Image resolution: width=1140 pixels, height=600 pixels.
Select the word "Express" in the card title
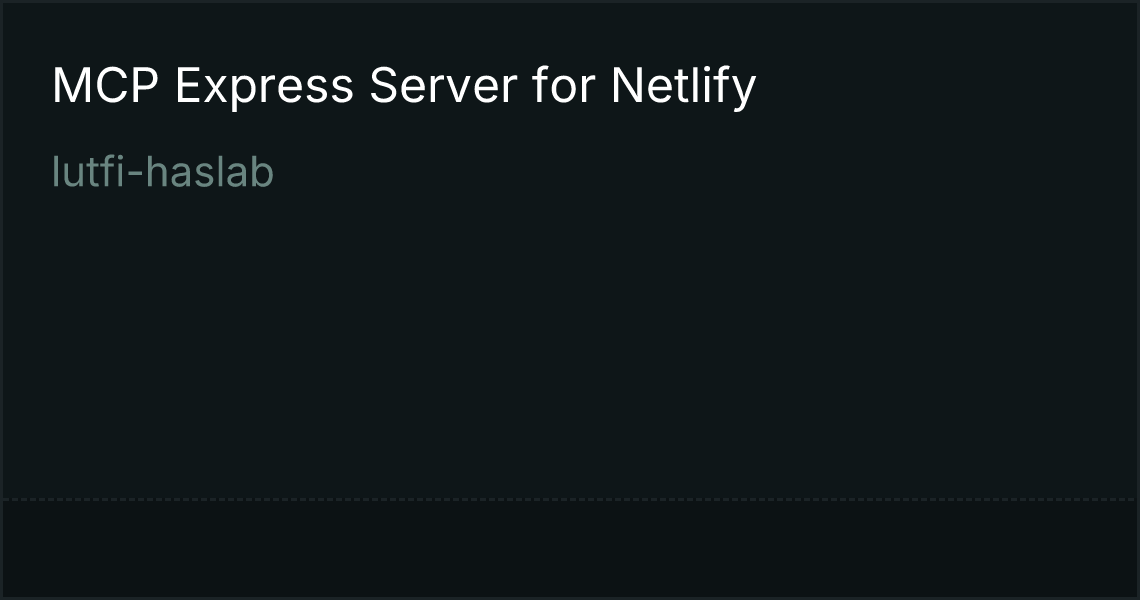pos(264,87)
